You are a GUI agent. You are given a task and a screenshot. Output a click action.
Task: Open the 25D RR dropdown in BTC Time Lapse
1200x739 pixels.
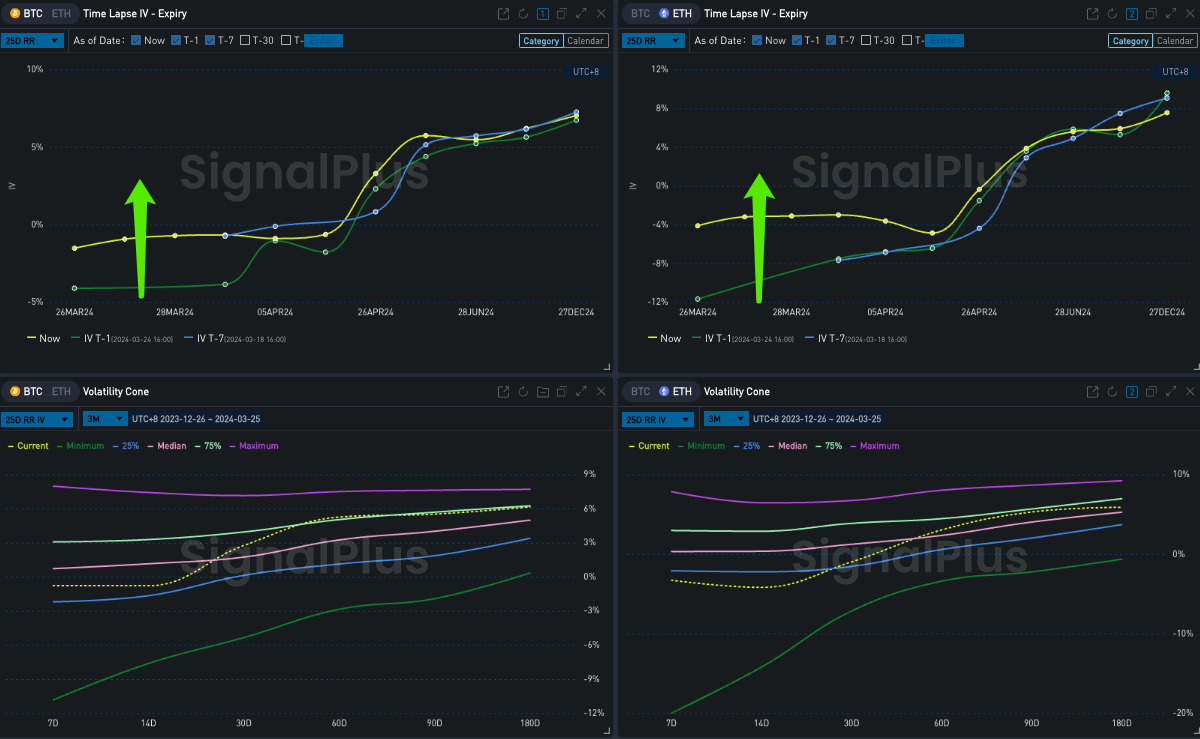point(32,40)
